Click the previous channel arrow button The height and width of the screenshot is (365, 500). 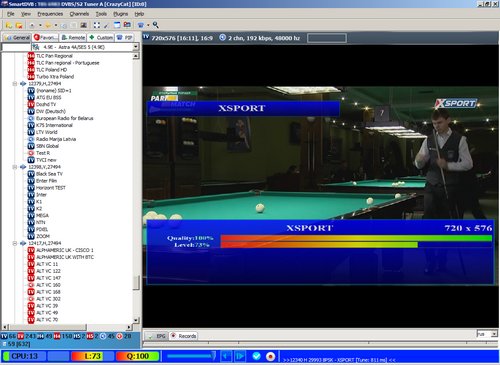click(x=226, y=356)
